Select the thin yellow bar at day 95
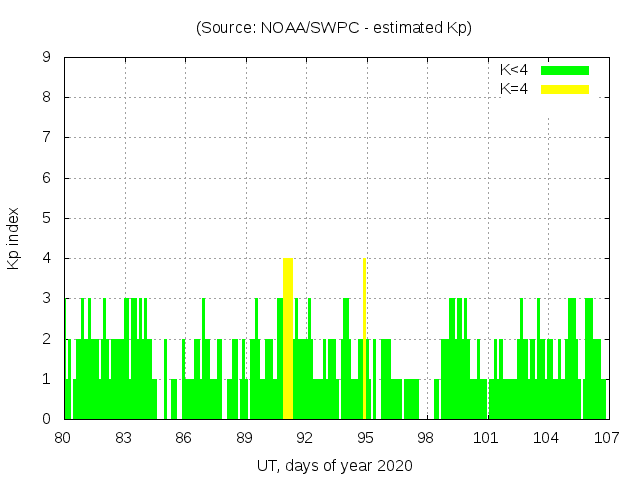The width and height of the screenshot is (640, 480). pos(364,338)
